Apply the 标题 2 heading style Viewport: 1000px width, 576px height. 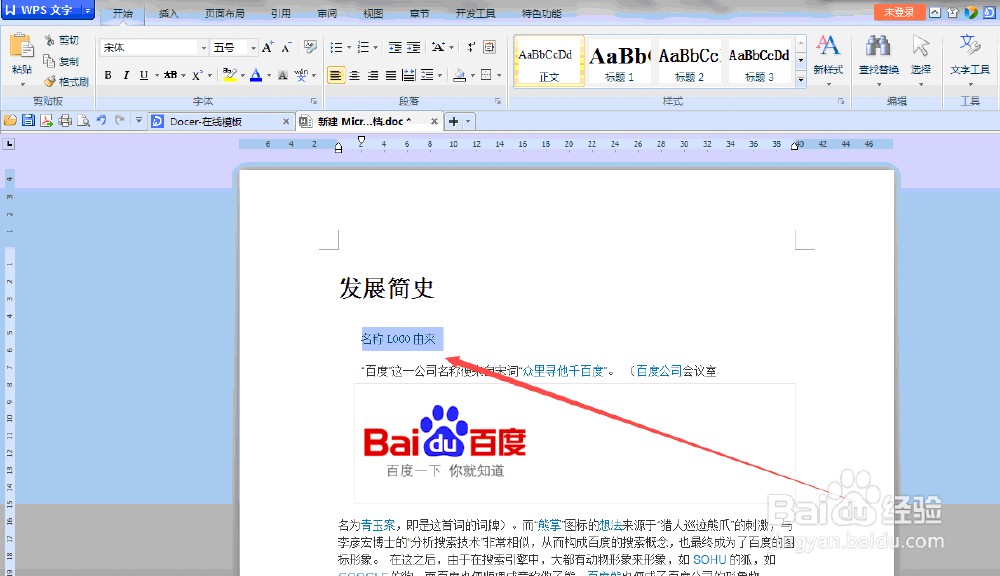point(689,61)
